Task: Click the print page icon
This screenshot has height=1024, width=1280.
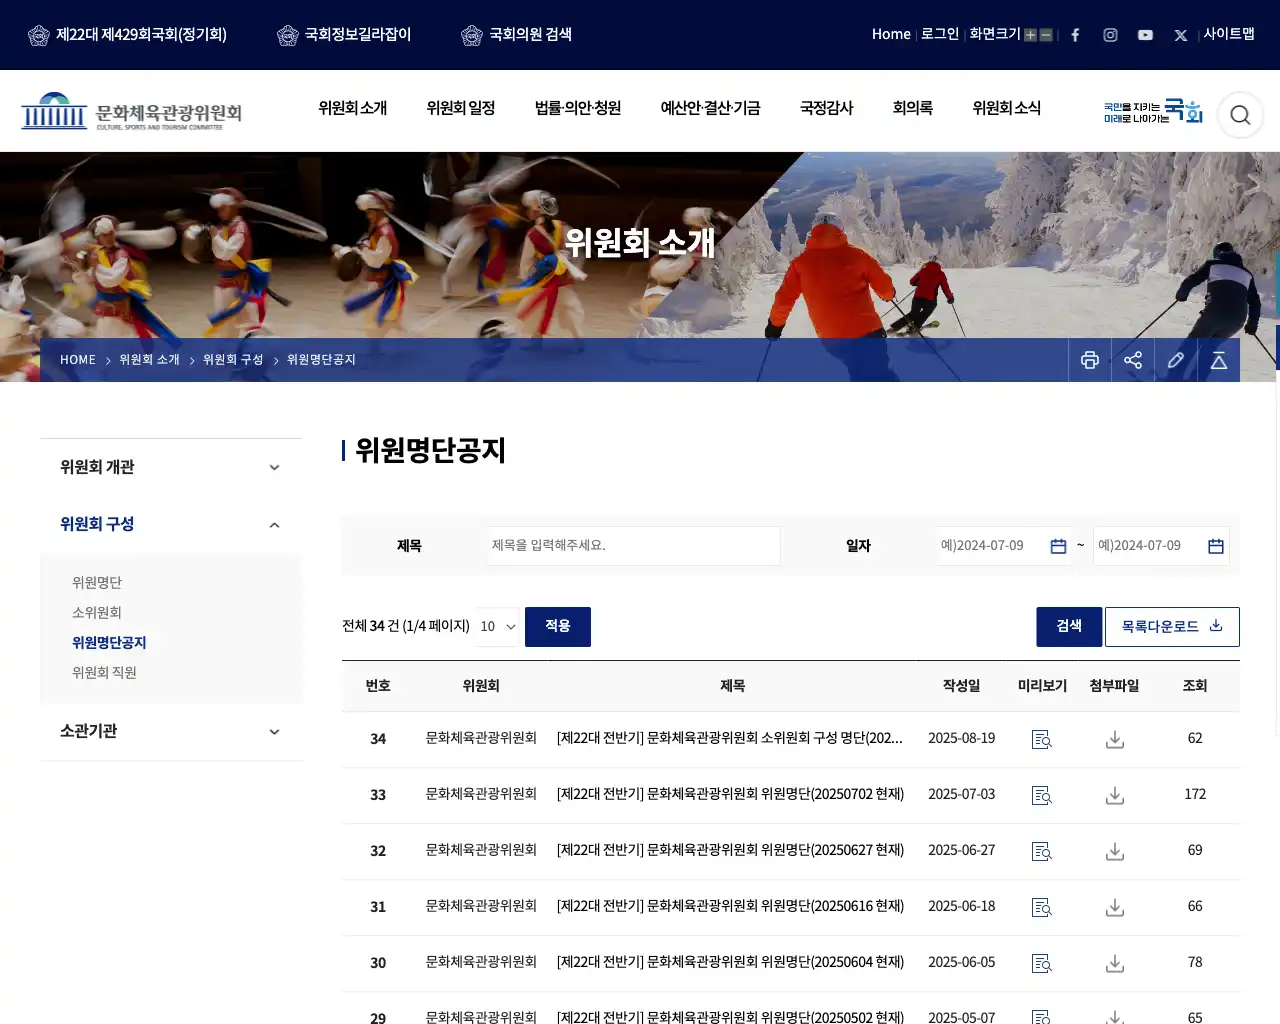Action: pos(1090,360)
